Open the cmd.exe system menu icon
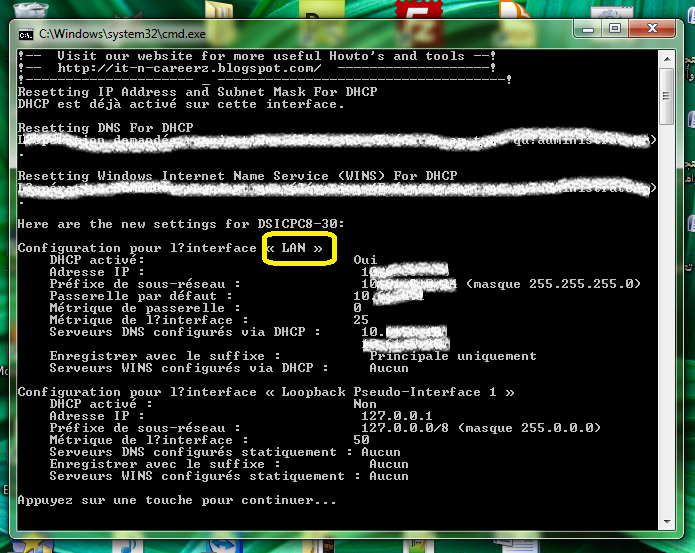695x553 pixels. [26, 34]
